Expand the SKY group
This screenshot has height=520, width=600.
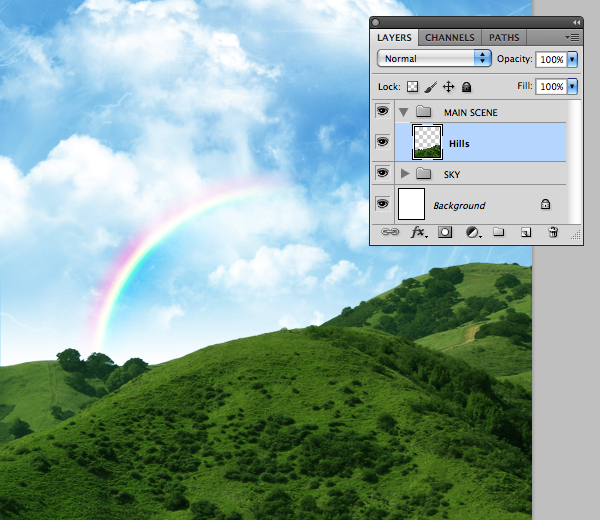click(404, 174)
